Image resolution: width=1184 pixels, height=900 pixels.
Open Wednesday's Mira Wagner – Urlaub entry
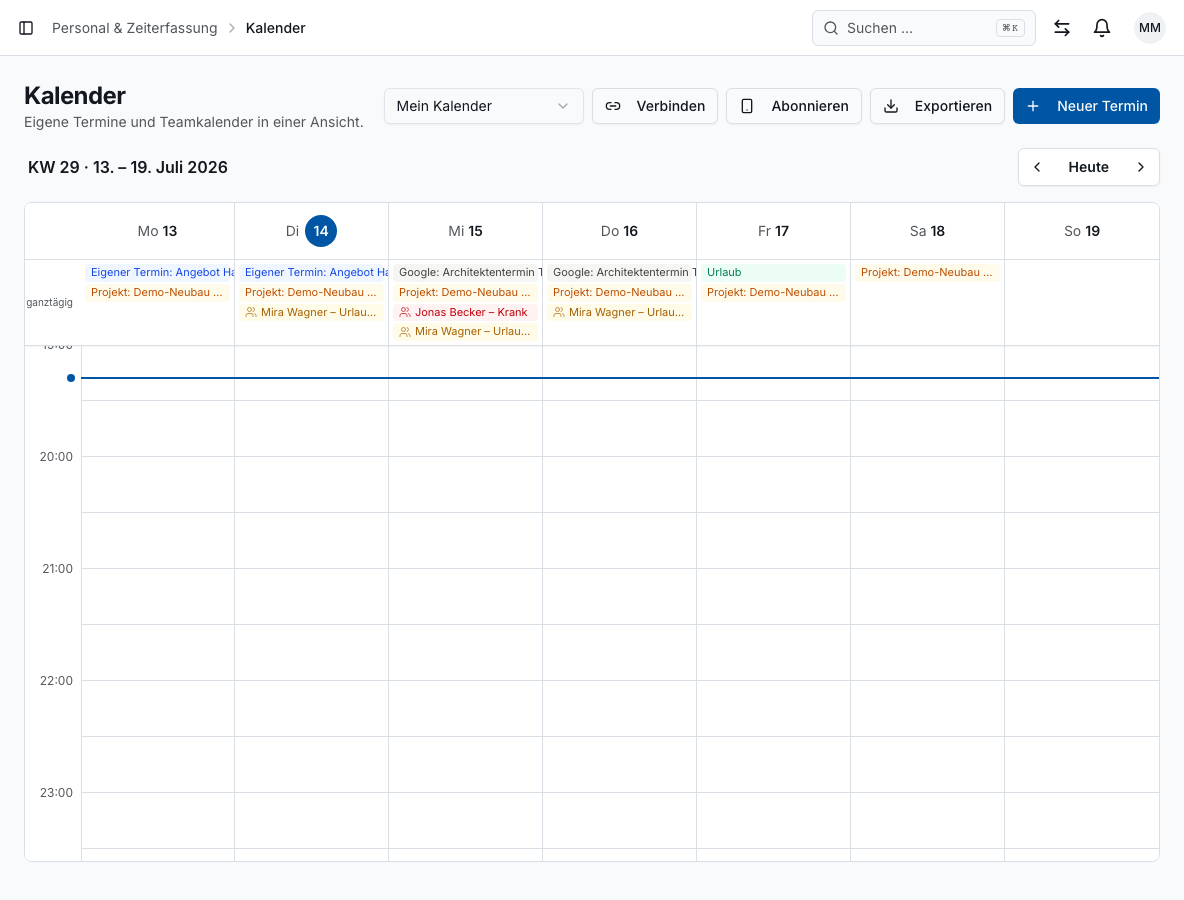(x=465, y=331)
